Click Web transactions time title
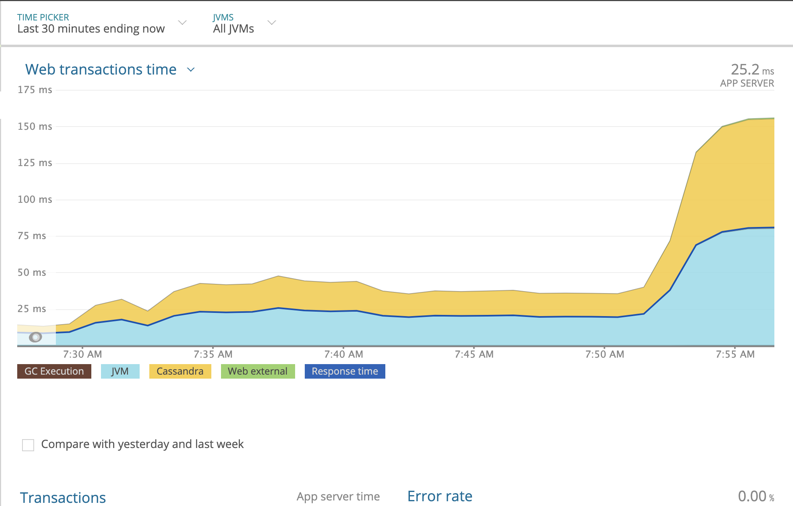Screen dimensions: 793x506 pyautogui.click(x=101, y=69)
